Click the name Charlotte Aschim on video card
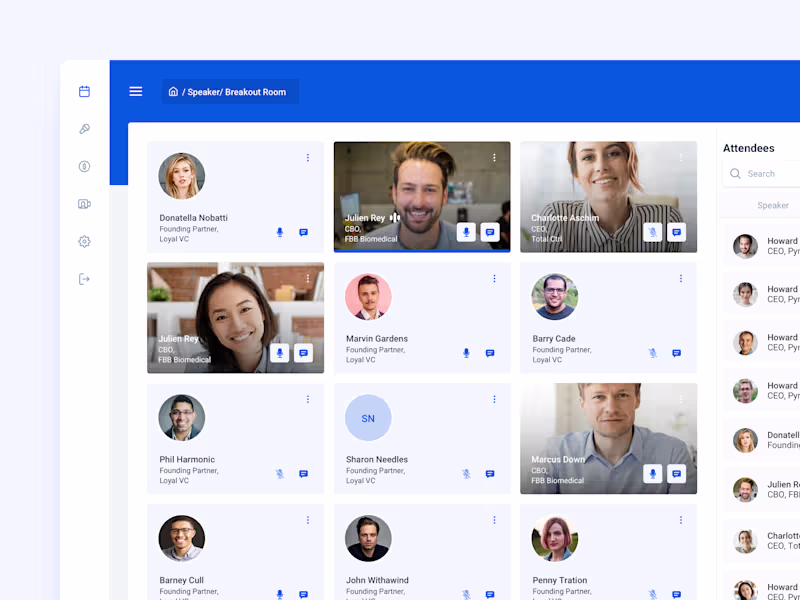This screenshot has height=600, width=800. pos(565,218)
